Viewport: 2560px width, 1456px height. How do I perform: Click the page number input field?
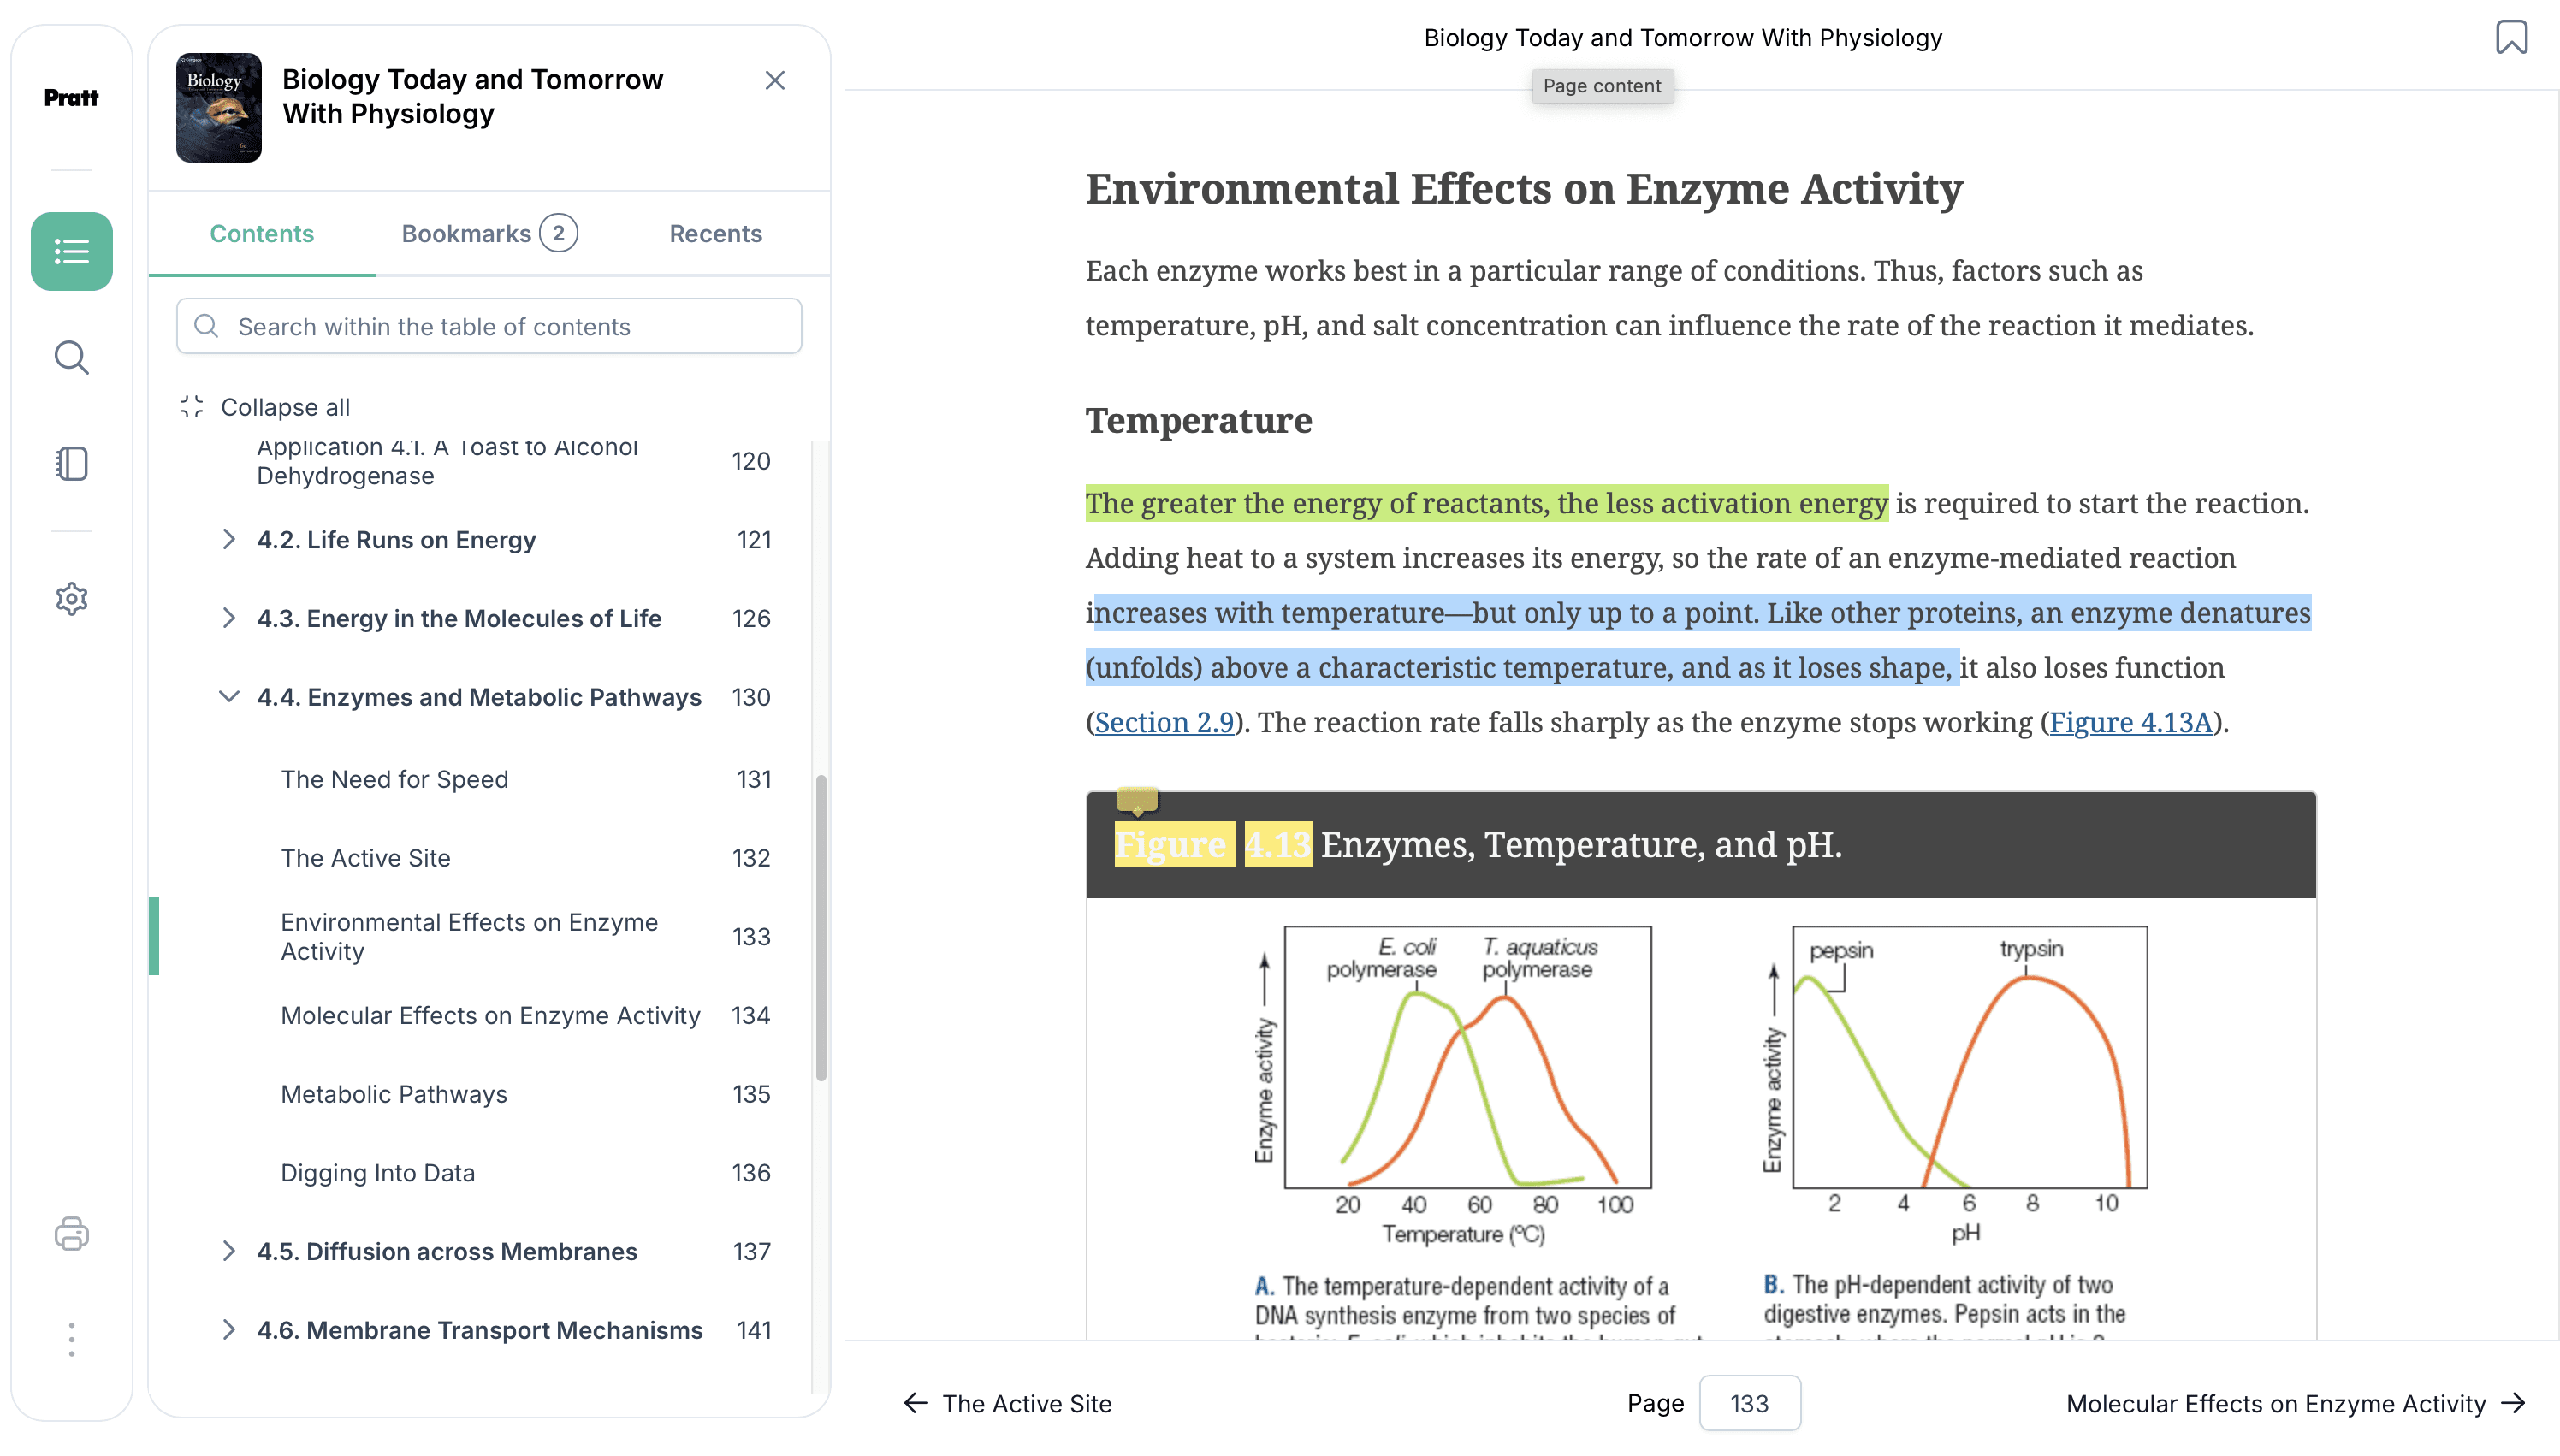point(1750,1403)
